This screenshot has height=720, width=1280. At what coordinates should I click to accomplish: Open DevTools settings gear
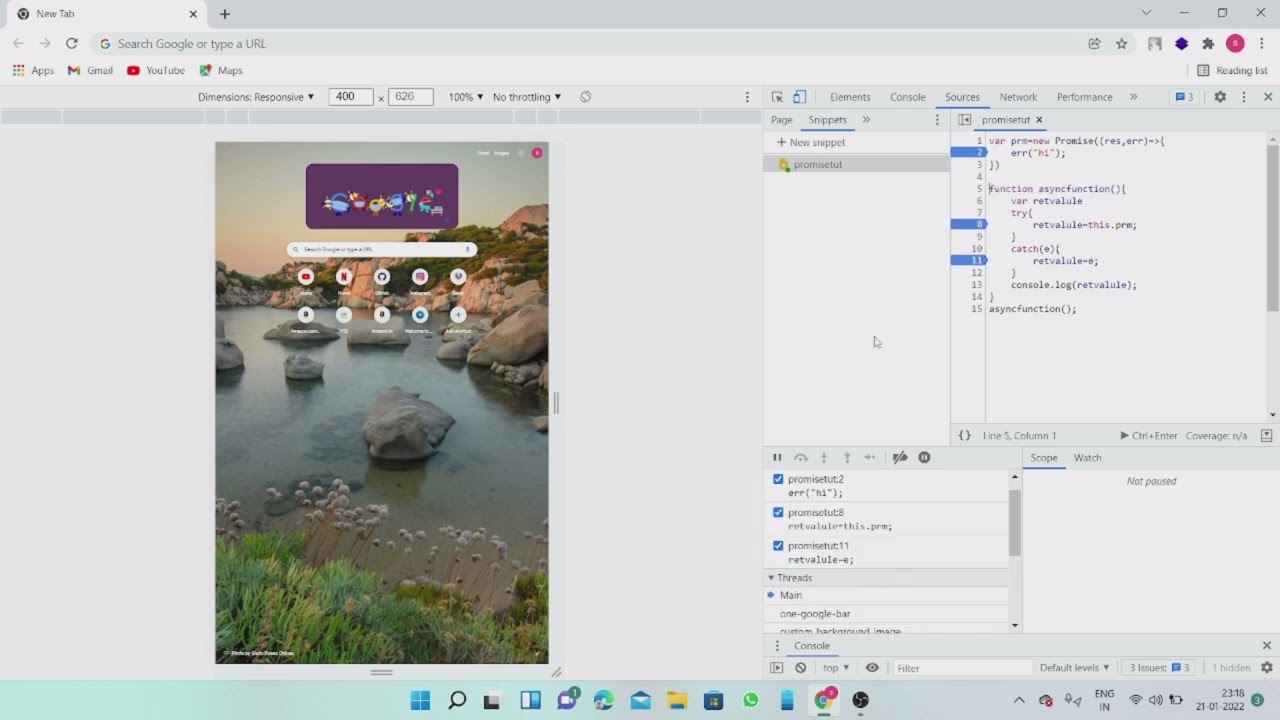[x=1220, y=97]
